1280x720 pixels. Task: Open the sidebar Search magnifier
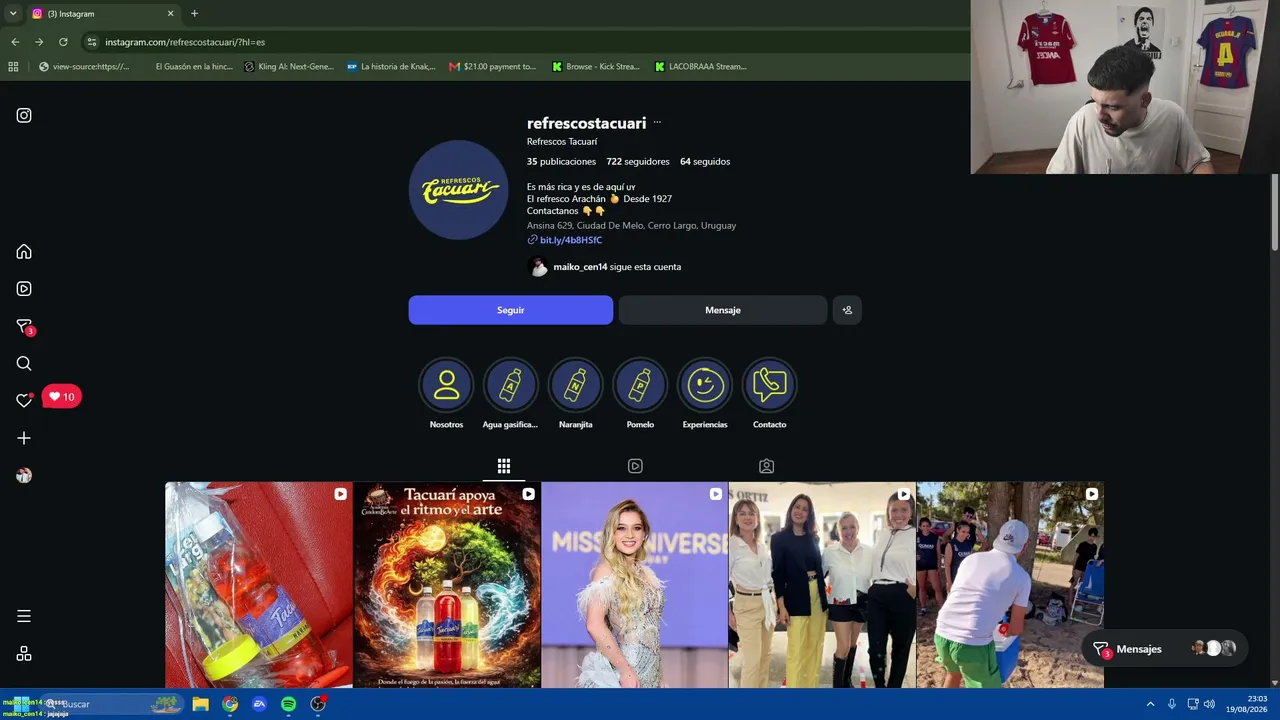tap(24, 364)
